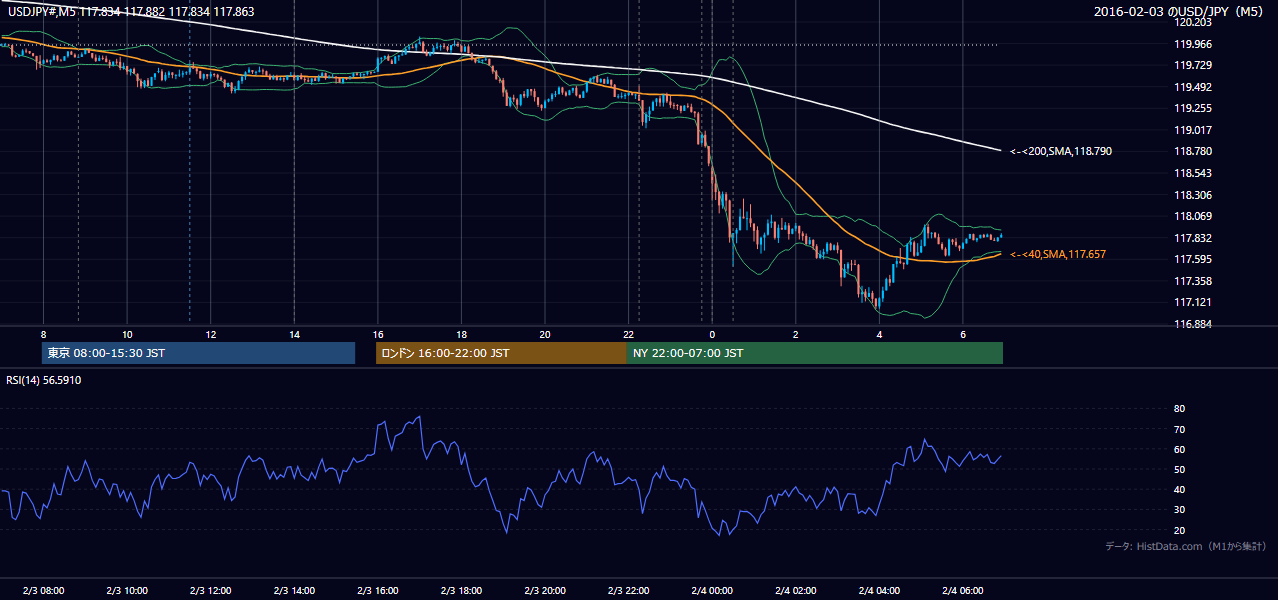
Task: Click hour tick 12 below price chart
Action: coord(210,333)
